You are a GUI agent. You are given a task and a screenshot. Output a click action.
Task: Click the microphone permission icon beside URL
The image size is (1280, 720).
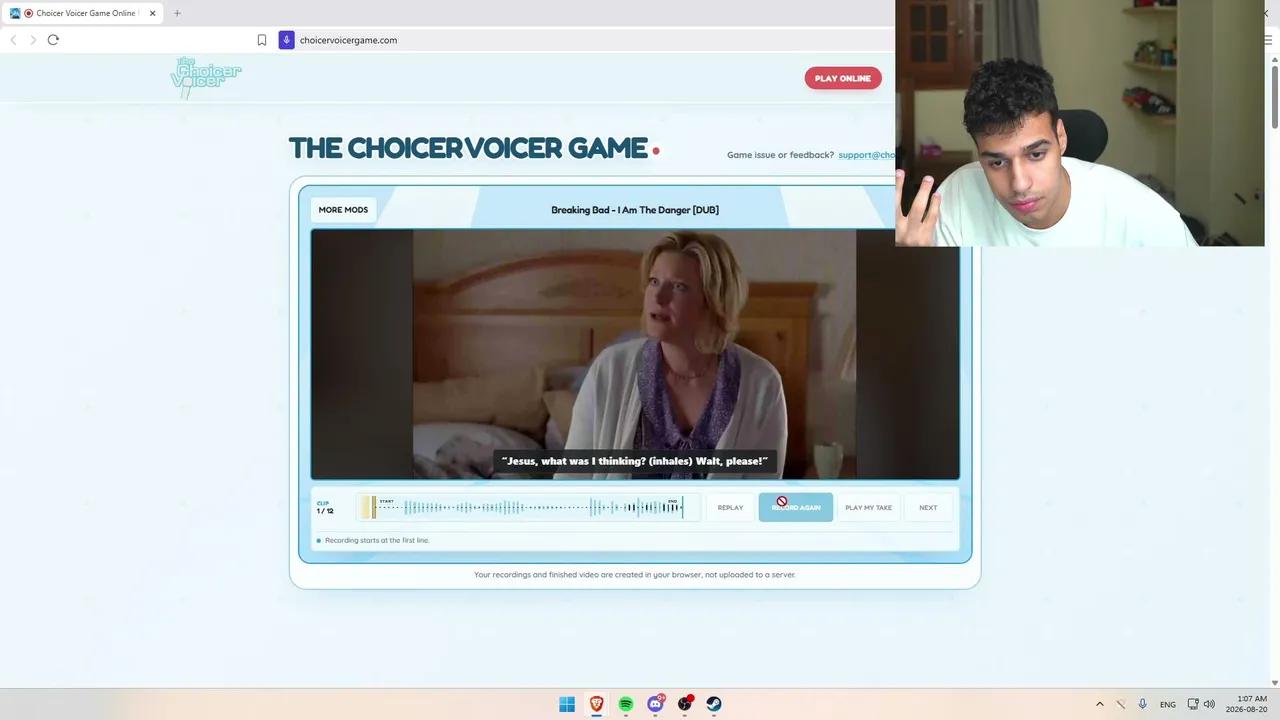[x=286, y=40]
